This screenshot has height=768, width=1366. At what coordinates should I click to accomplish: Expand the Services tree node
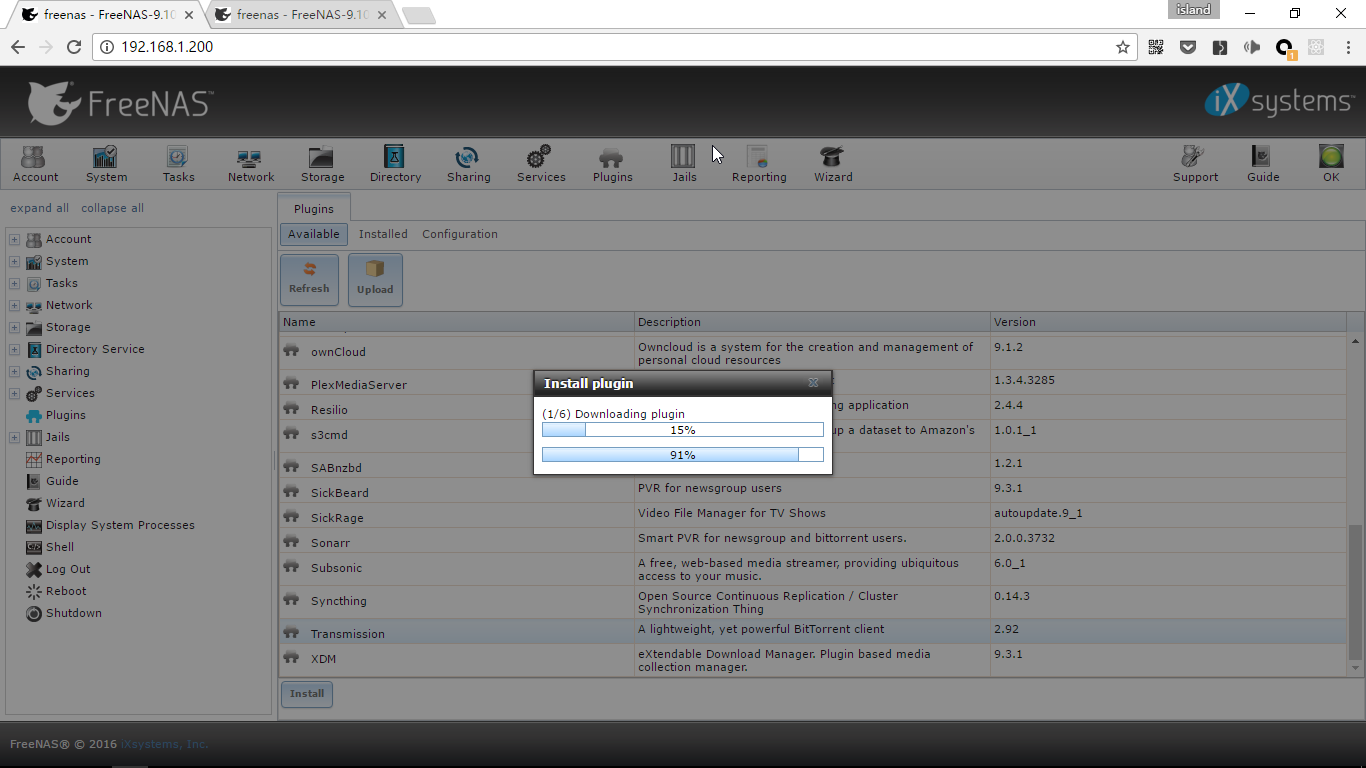pos(14,394)
